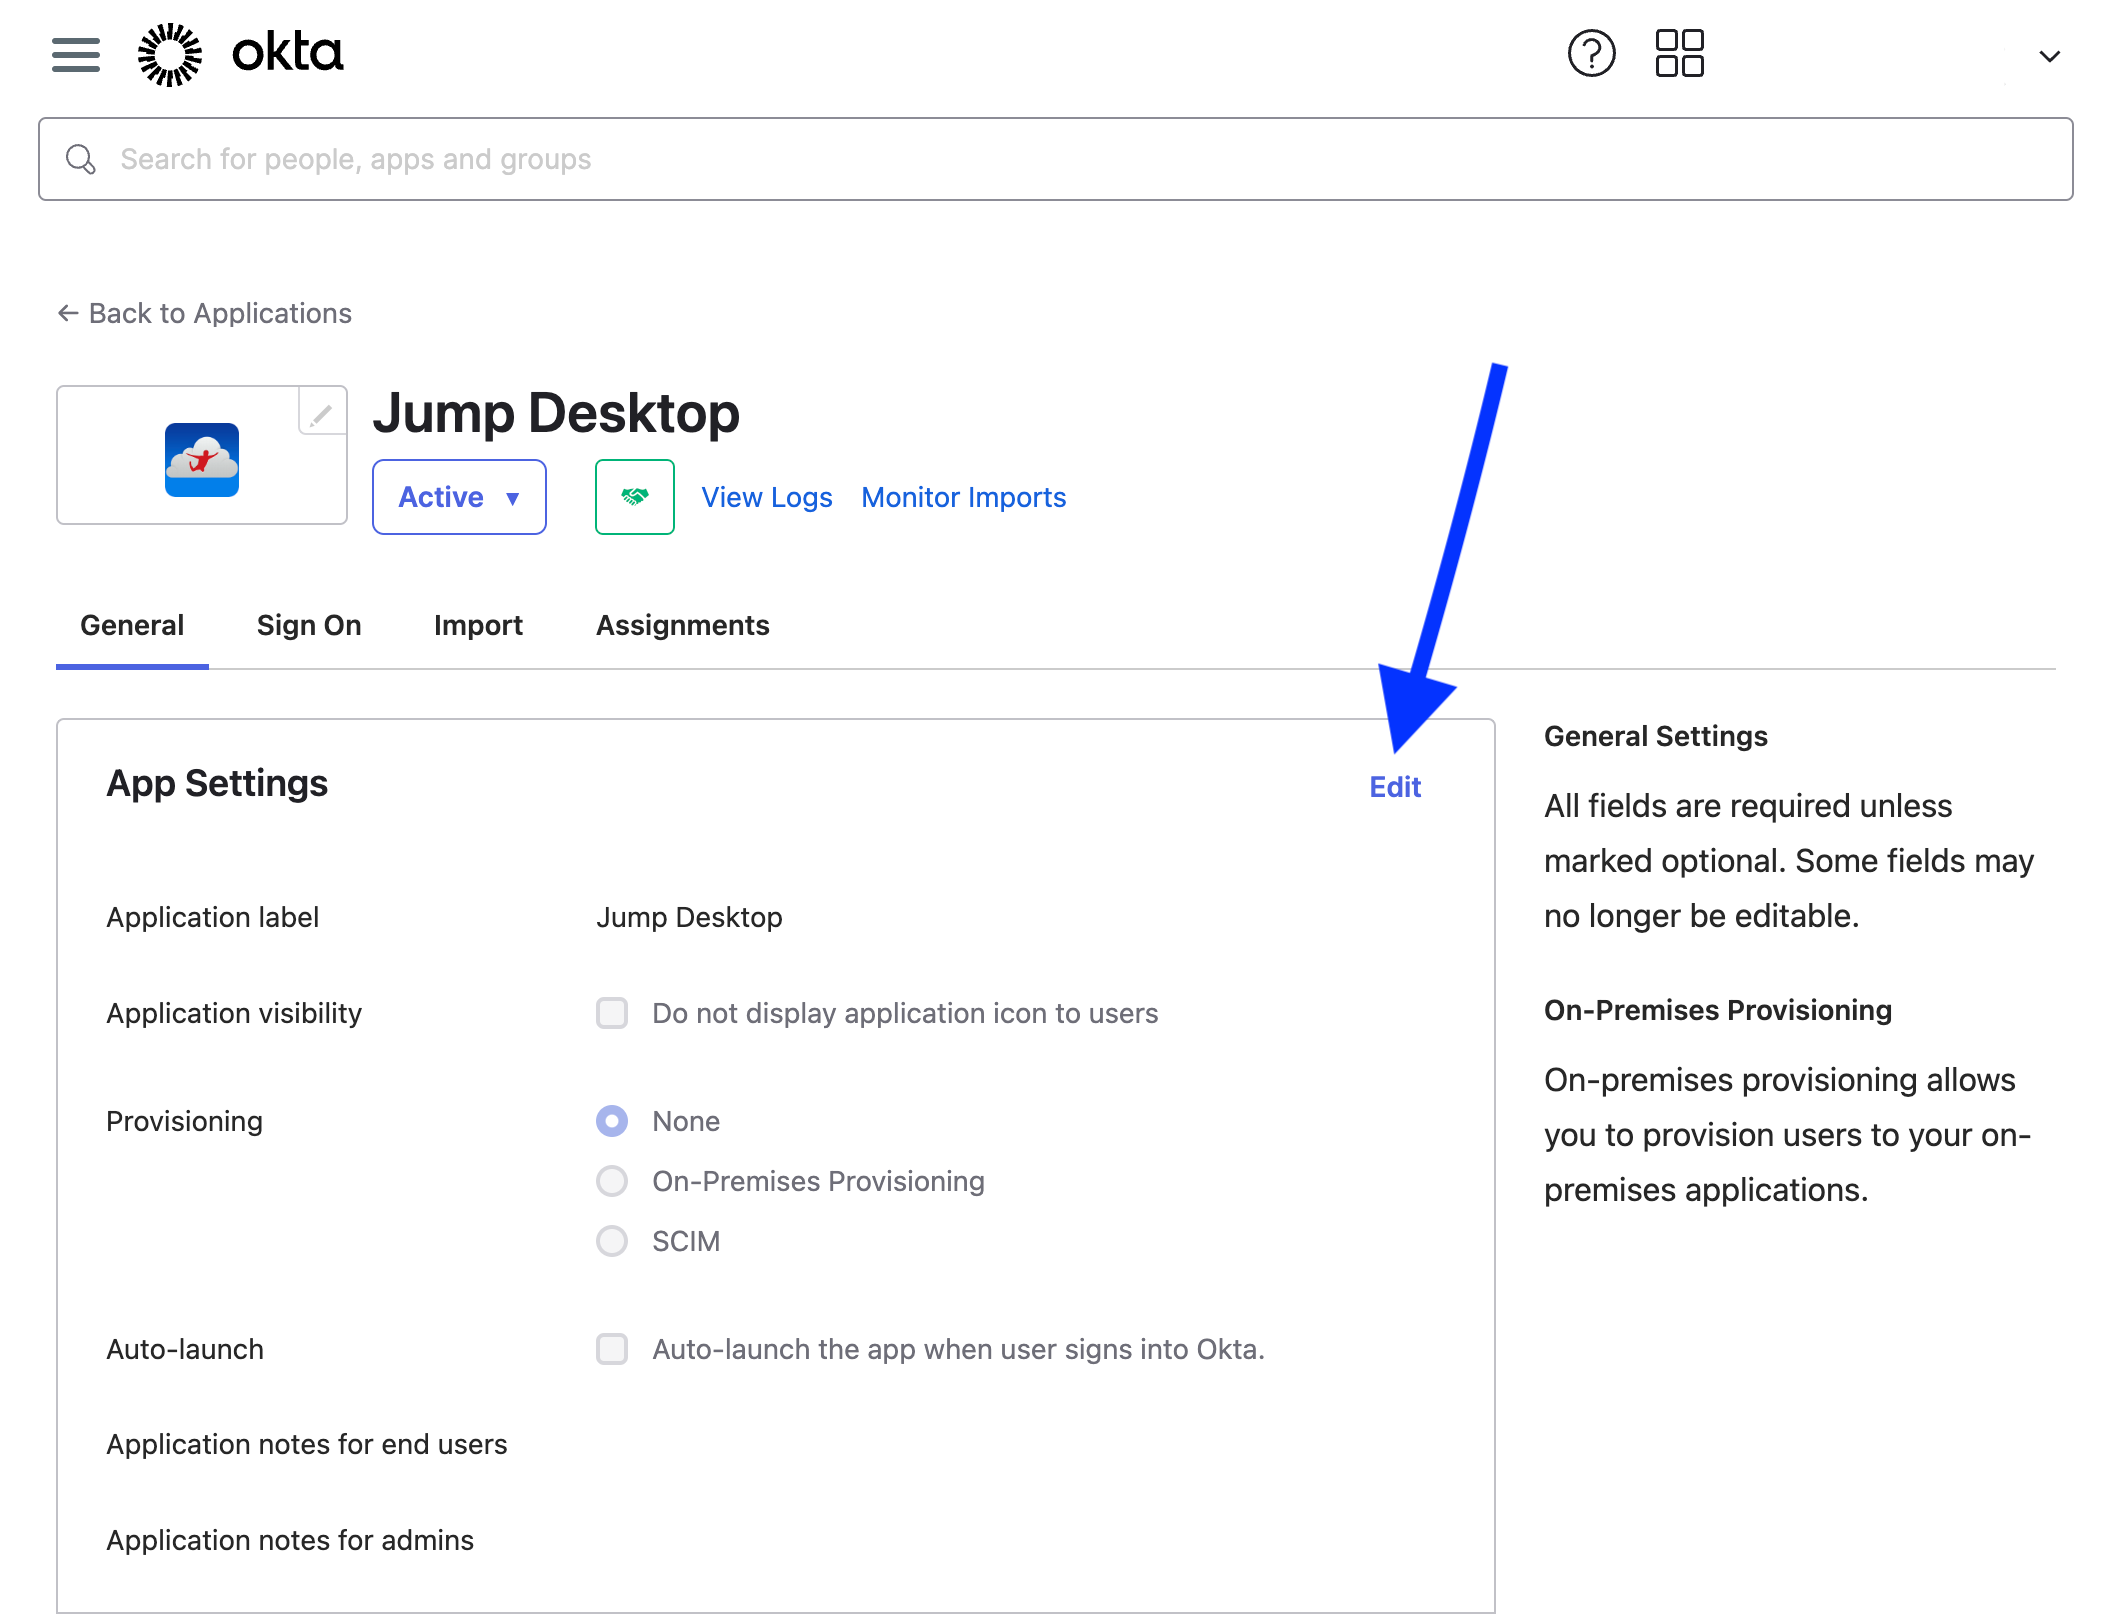2122x1620 pixels.
Task: Open Monitor Imports
Action: pyautogui.click(x=964, y=497)
